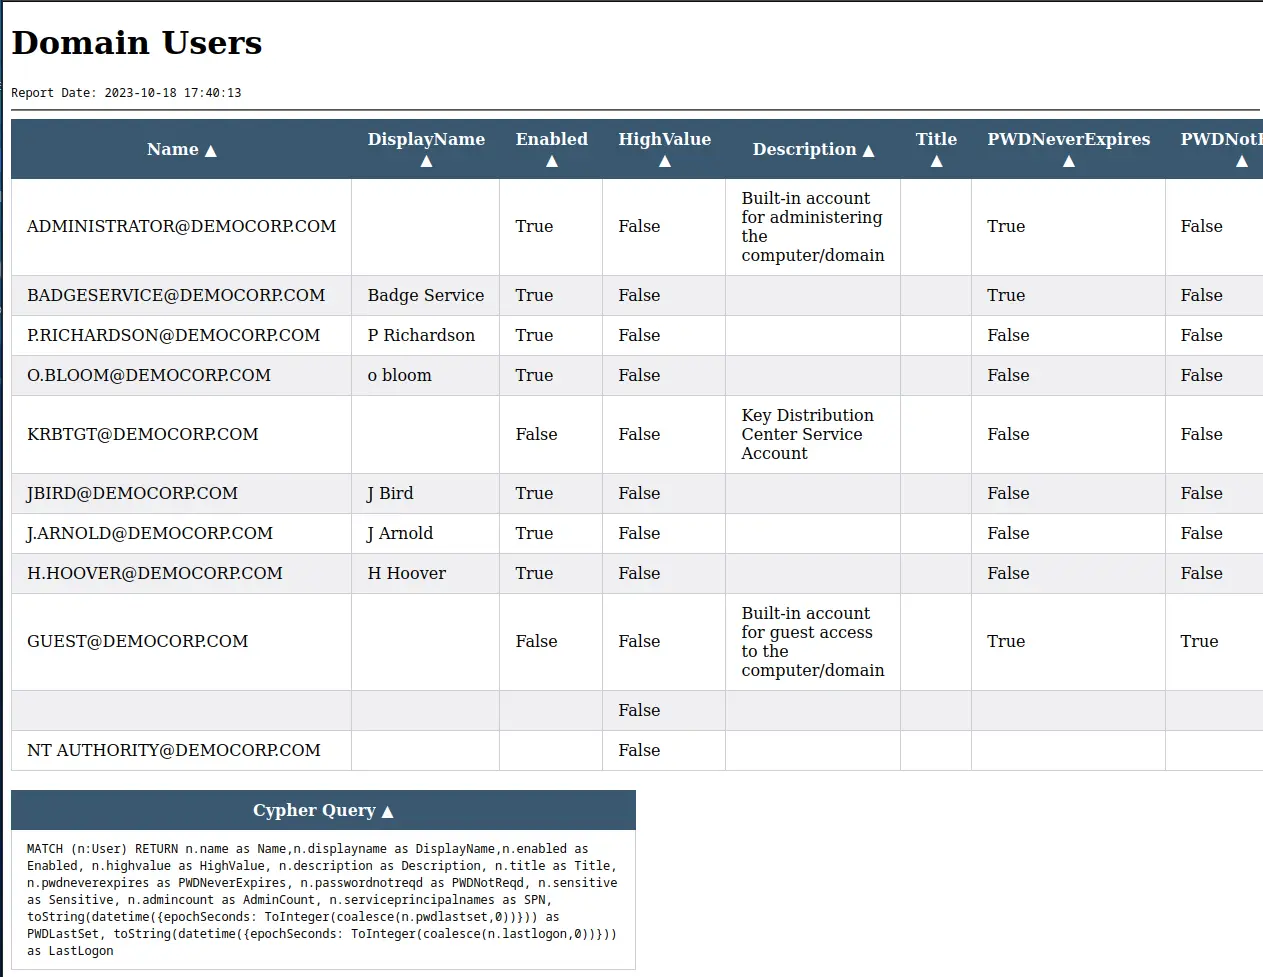Click the H Hoover display name cell
The image size is (1263, 977).
click(406, 573)
